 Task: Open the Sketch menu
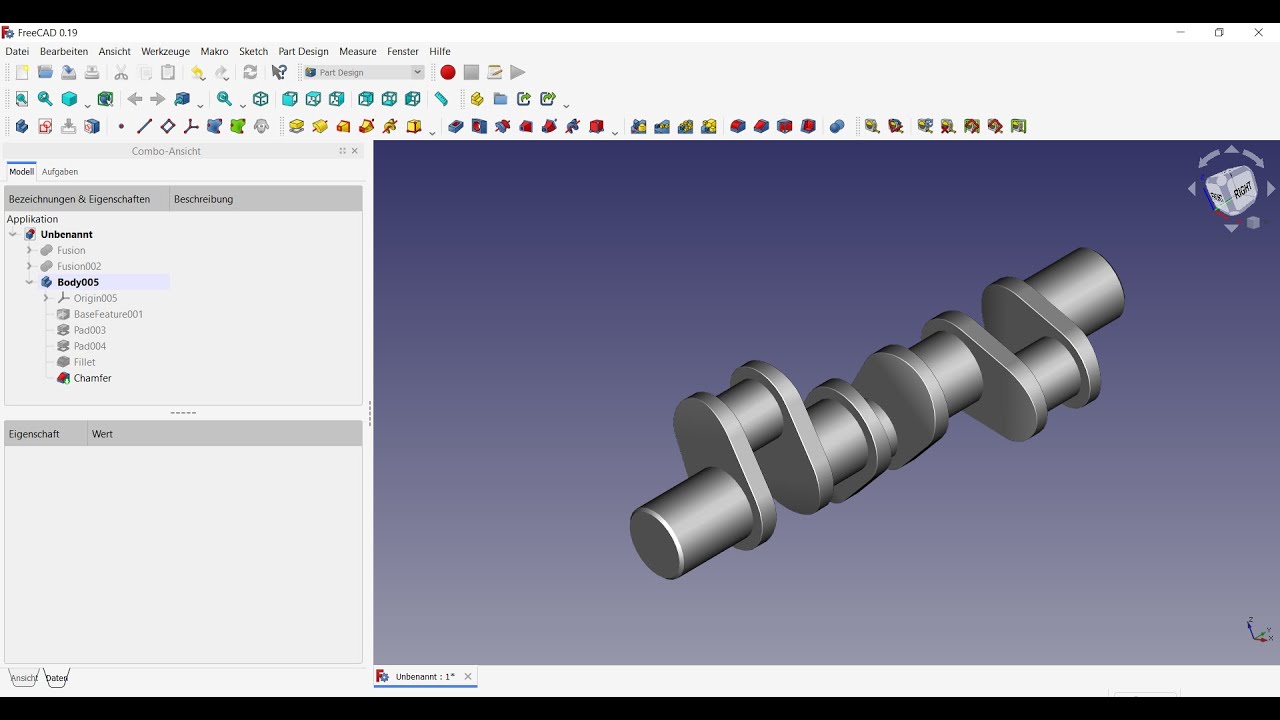click(253, 51)
